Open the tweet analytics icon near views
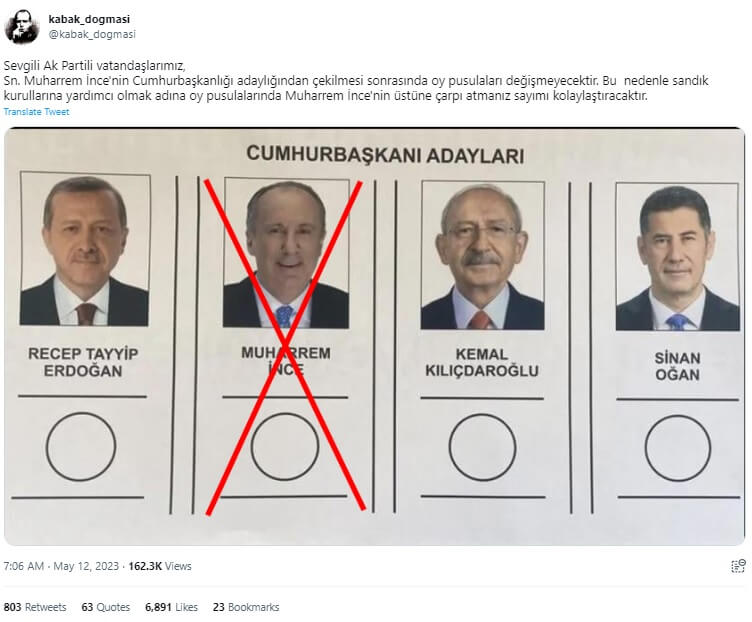752x622 pixels. [x=738, y=566]
